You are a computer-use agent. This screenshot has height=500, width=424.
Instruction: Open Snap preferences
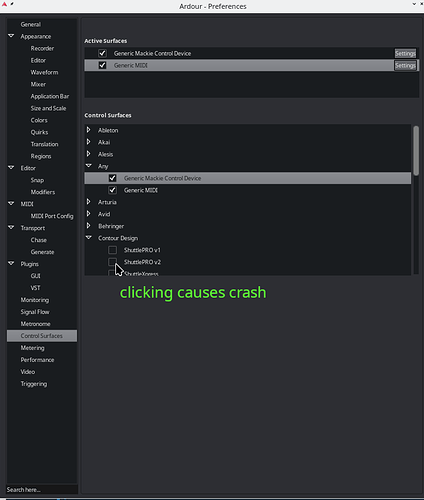37,180
